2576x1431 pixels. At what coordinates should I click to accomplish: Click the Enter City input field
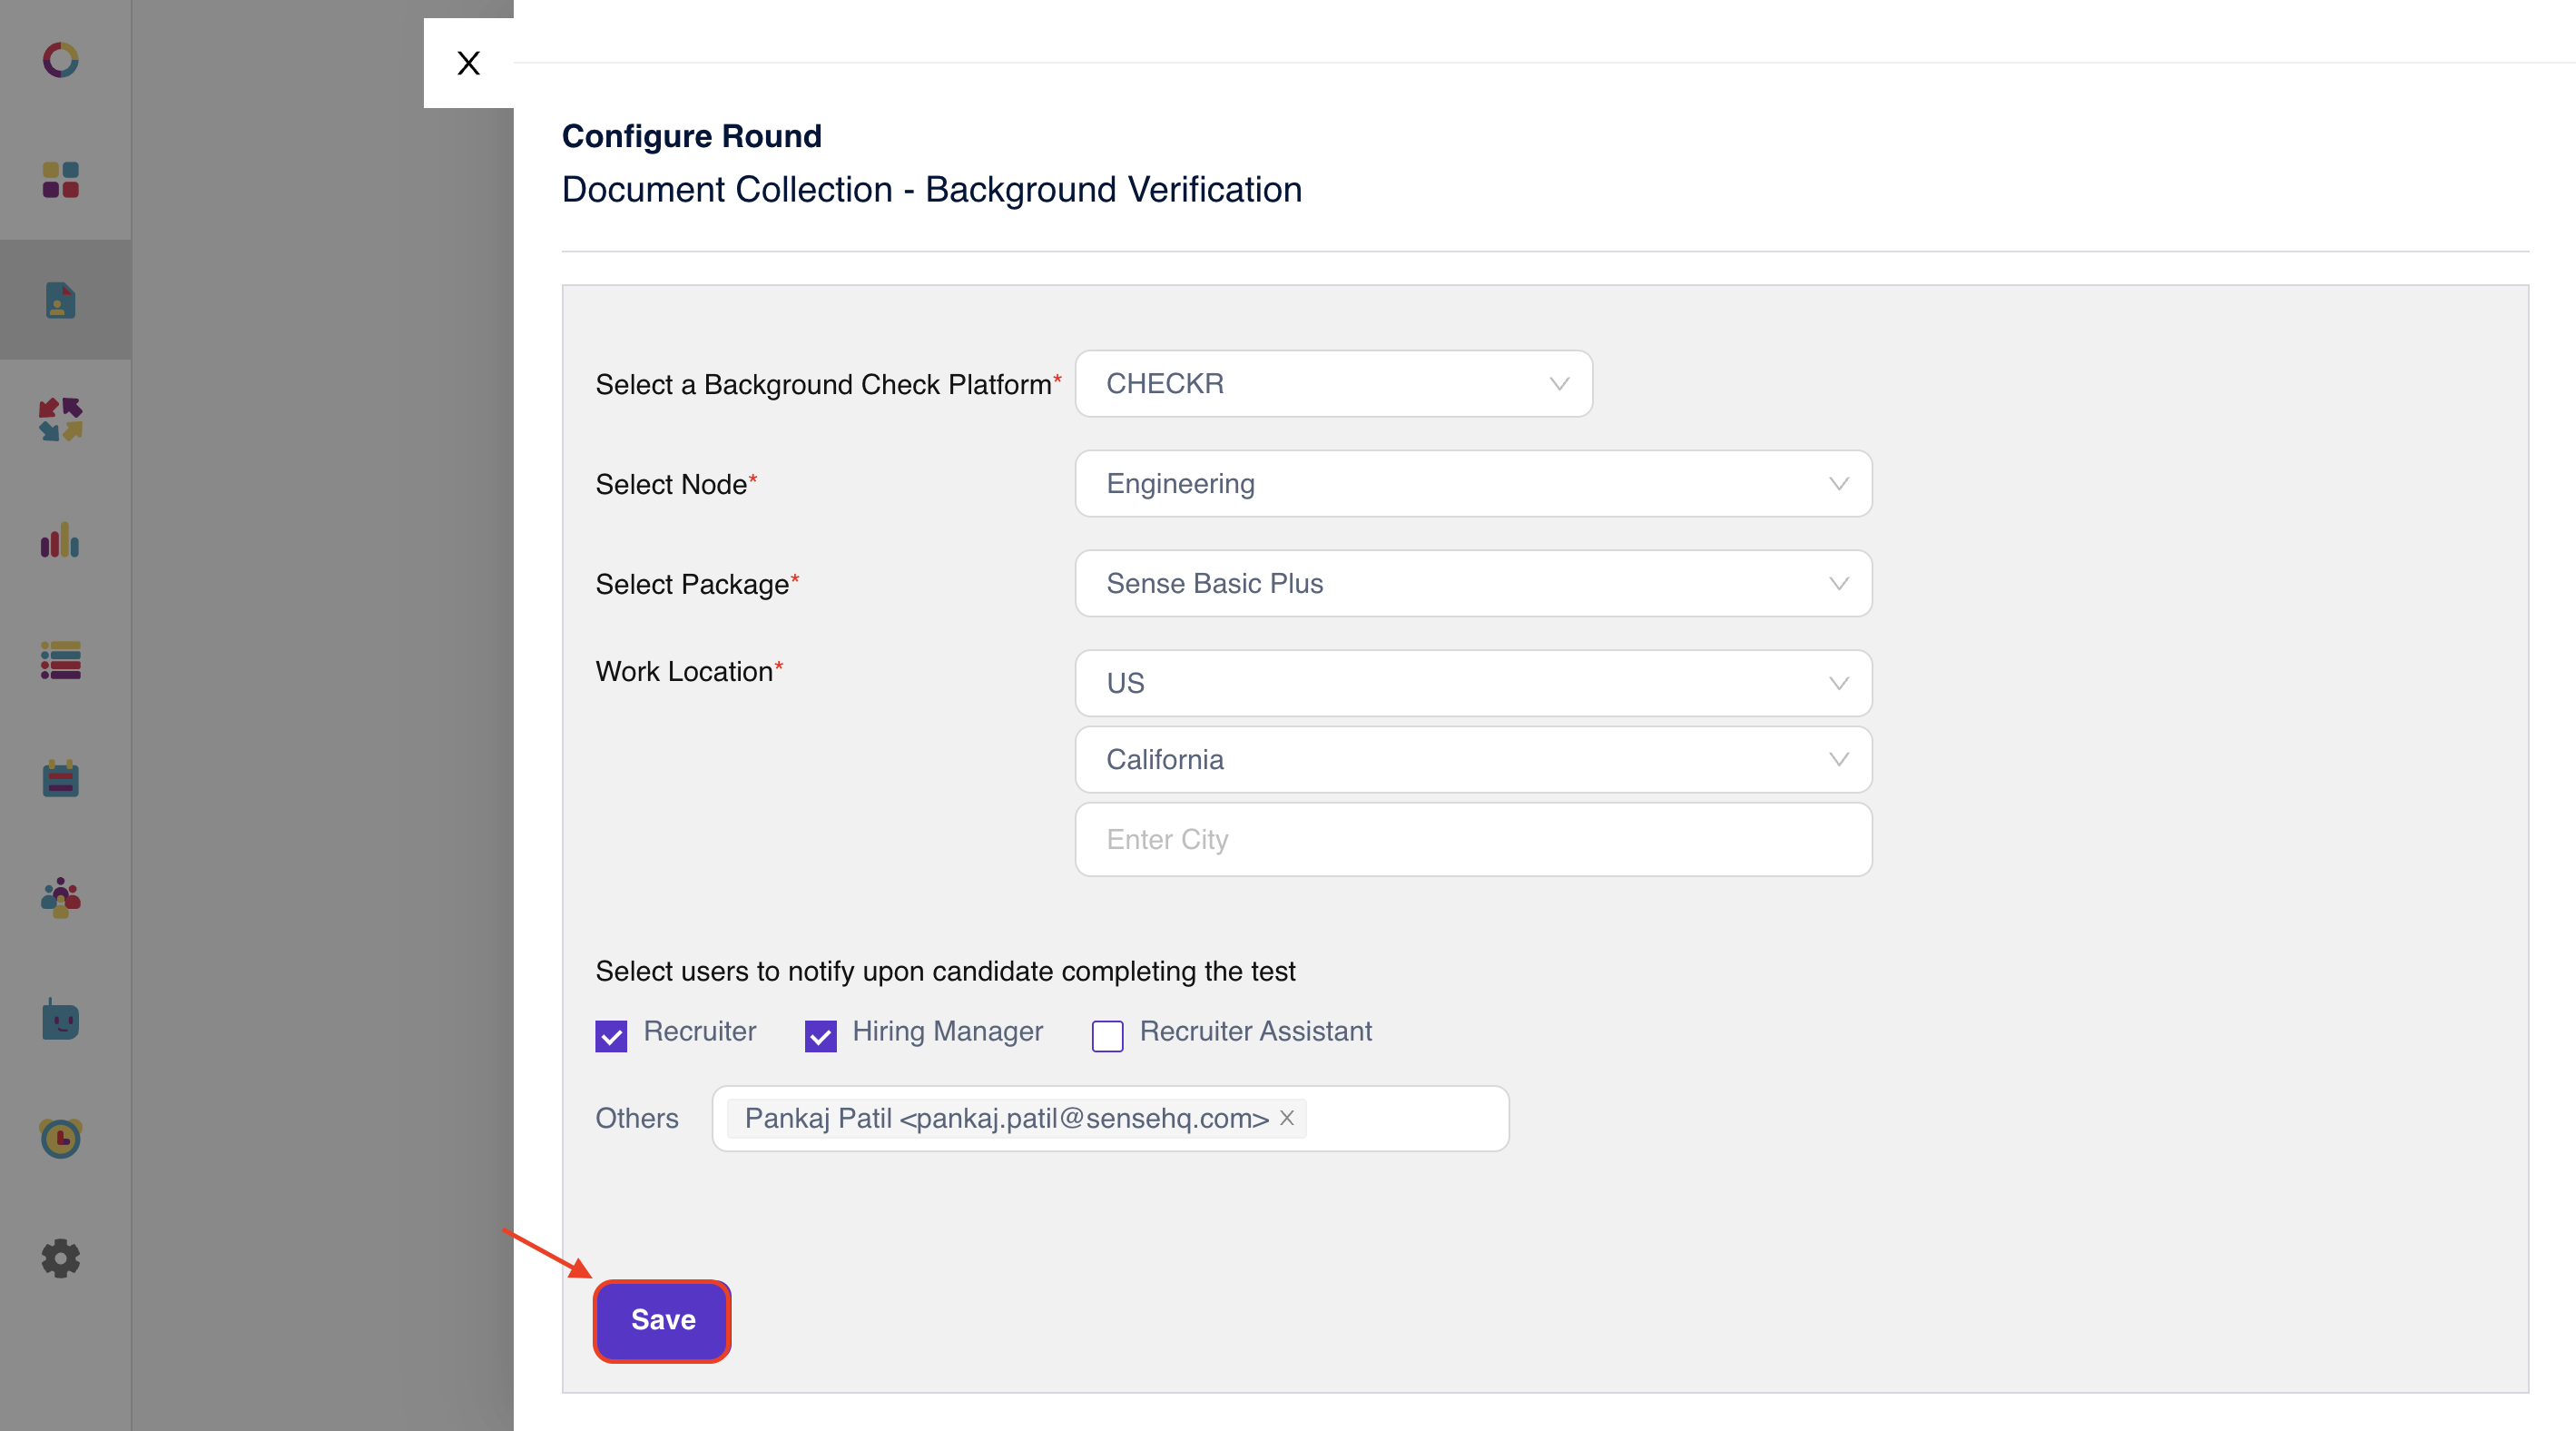(x=1473, y=840)
